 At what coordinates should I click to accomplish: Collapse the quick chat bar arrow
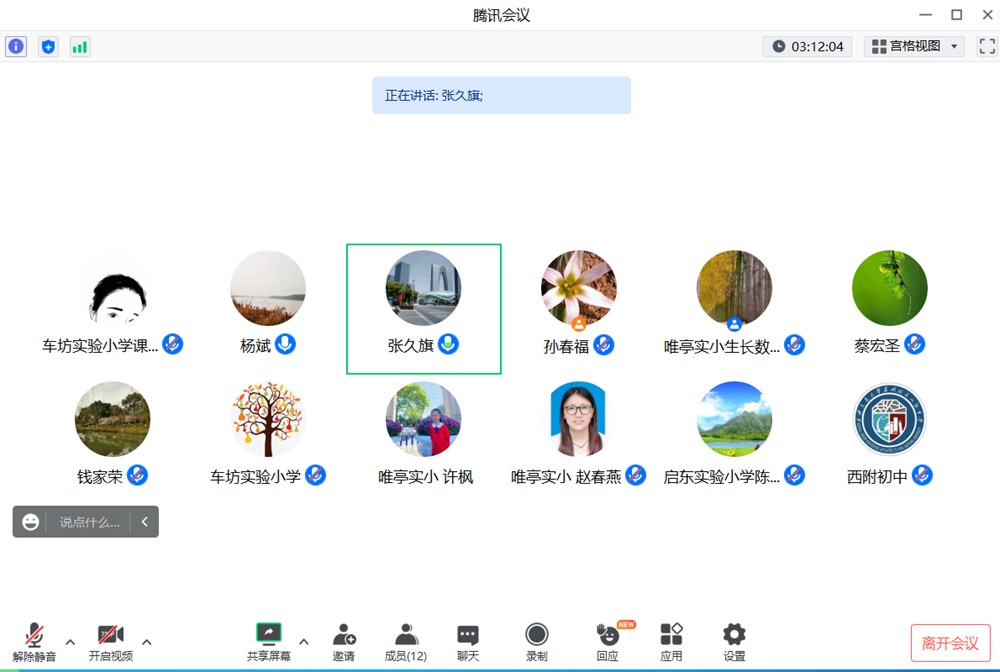click(145, 522)
